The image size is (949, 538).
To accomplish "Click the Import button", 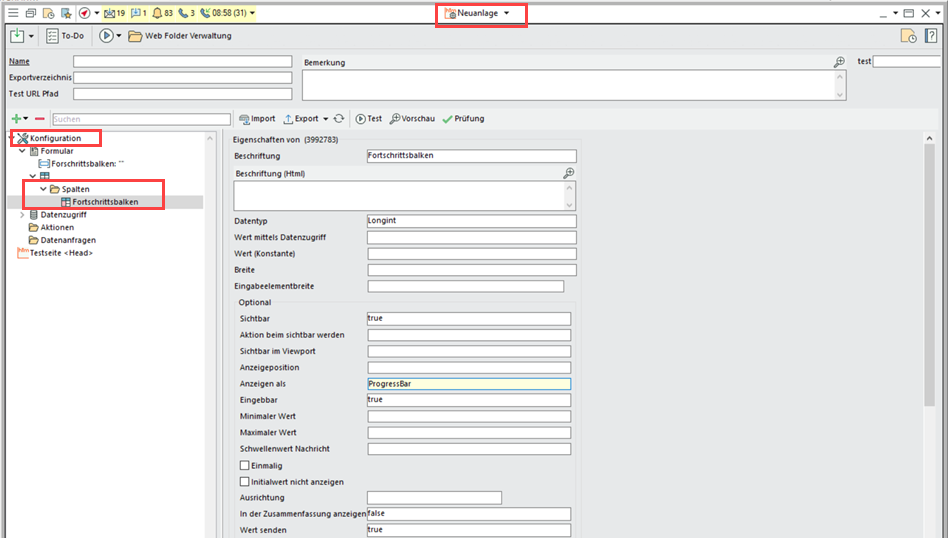I will 257,119.
